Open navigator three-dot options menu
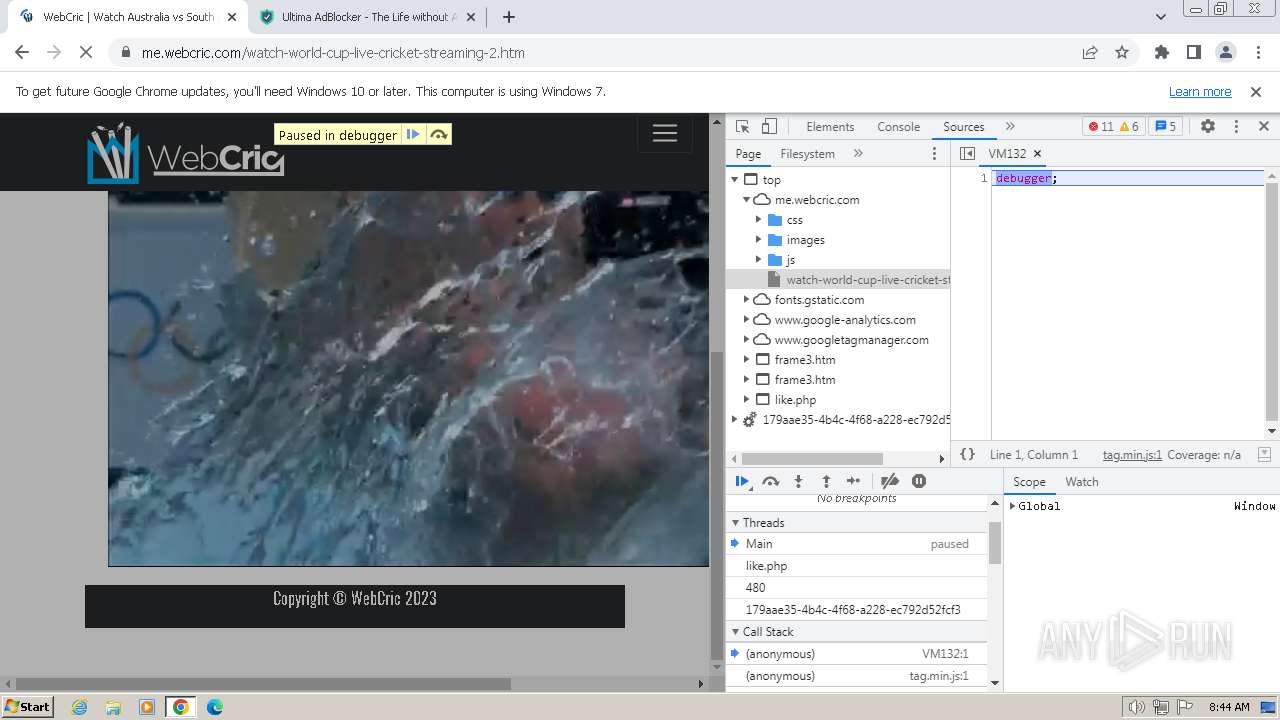 coord(935,154)
